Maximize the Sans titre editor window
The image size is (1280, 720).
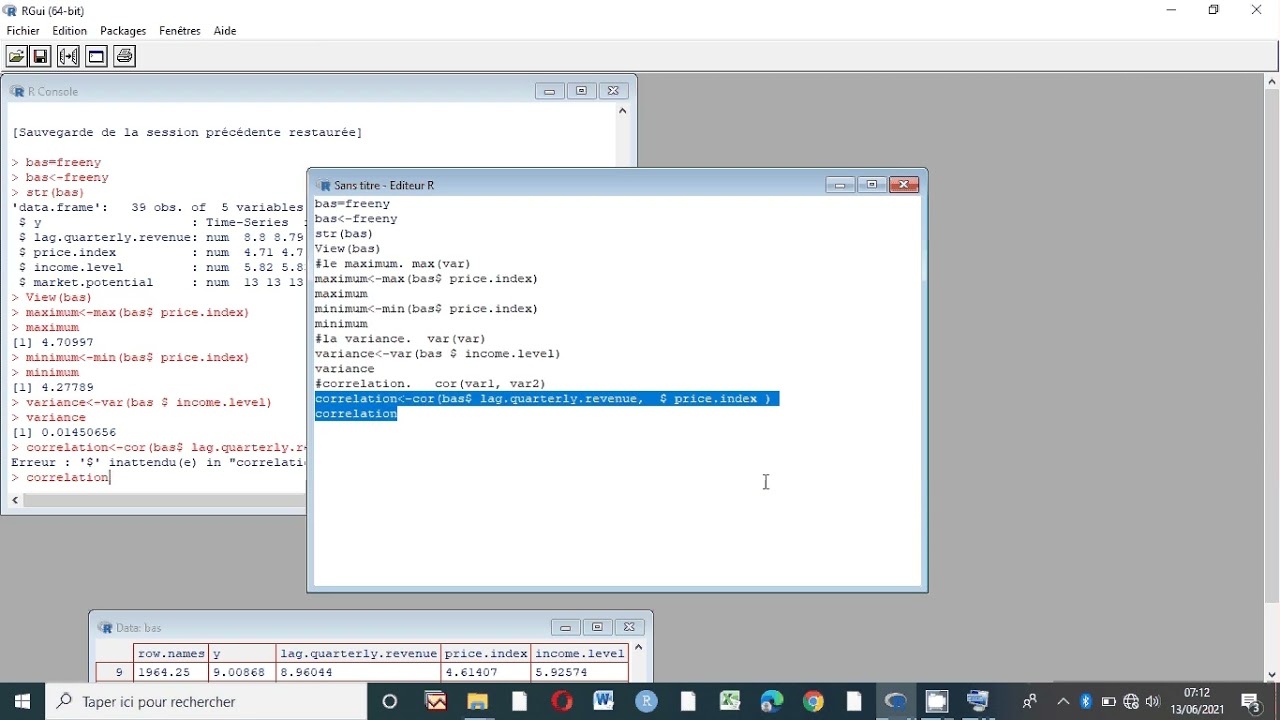pos(872,185)
